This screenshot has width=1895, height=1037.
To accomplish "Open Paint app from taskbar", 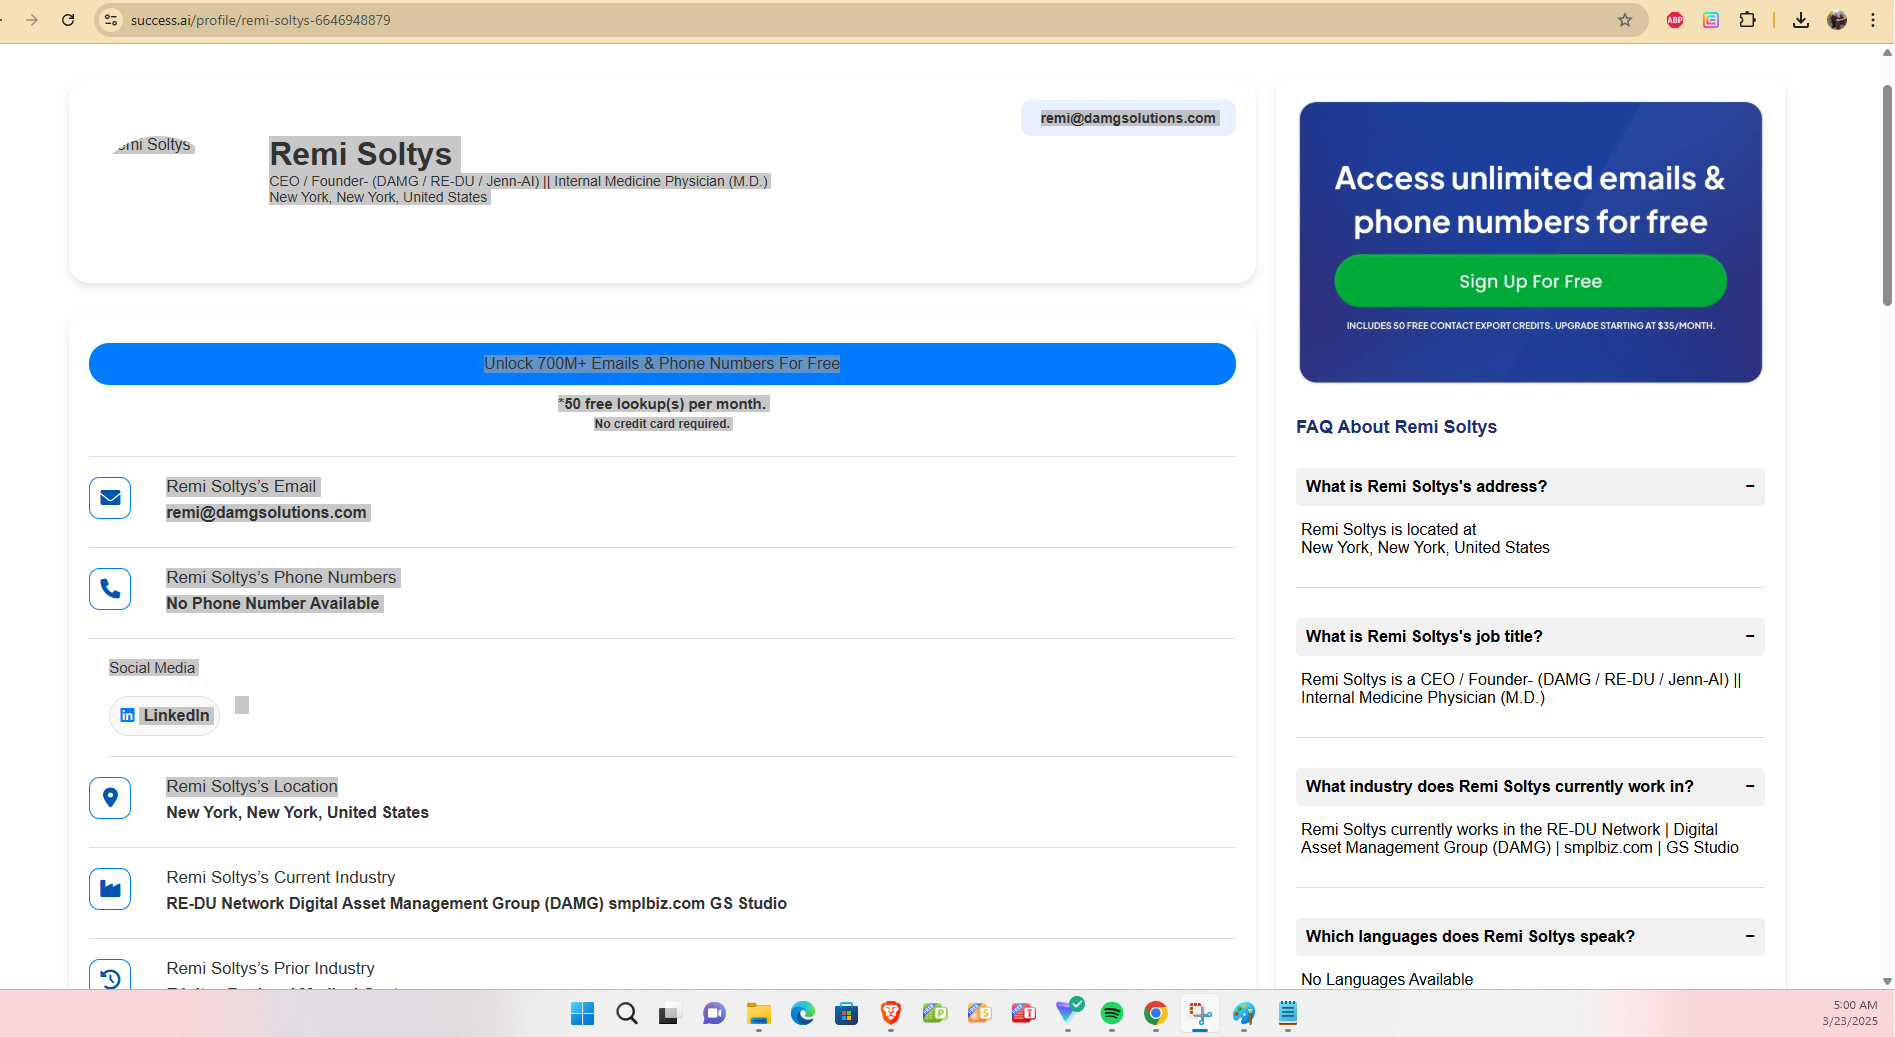I will pyautogui.click(x=1244, y=1014).
